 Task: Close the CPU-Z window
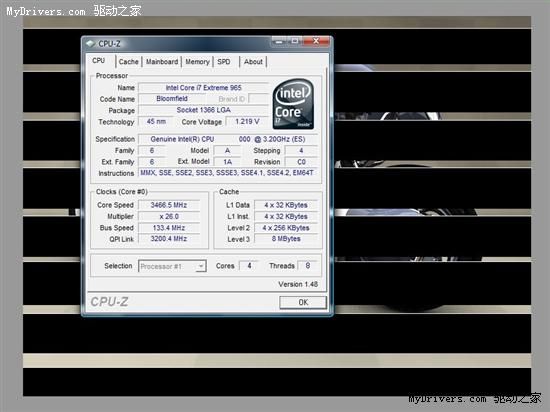pos(316,41)
